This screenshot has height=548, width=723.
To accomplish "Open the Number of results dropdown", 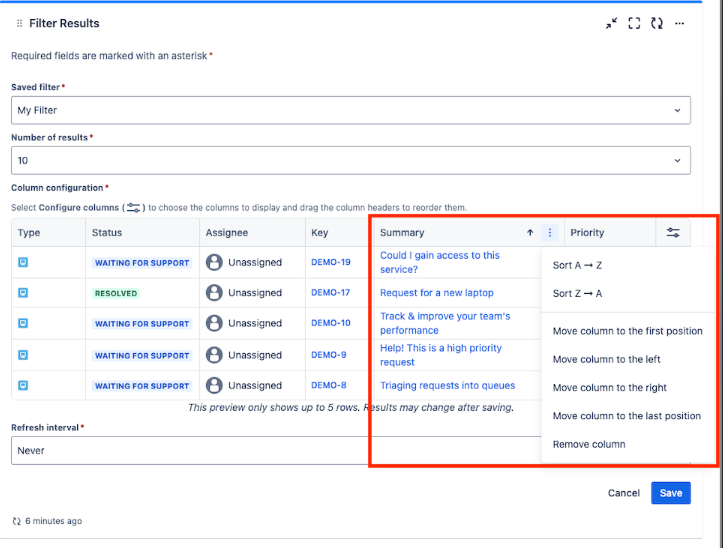I will 350,161.
